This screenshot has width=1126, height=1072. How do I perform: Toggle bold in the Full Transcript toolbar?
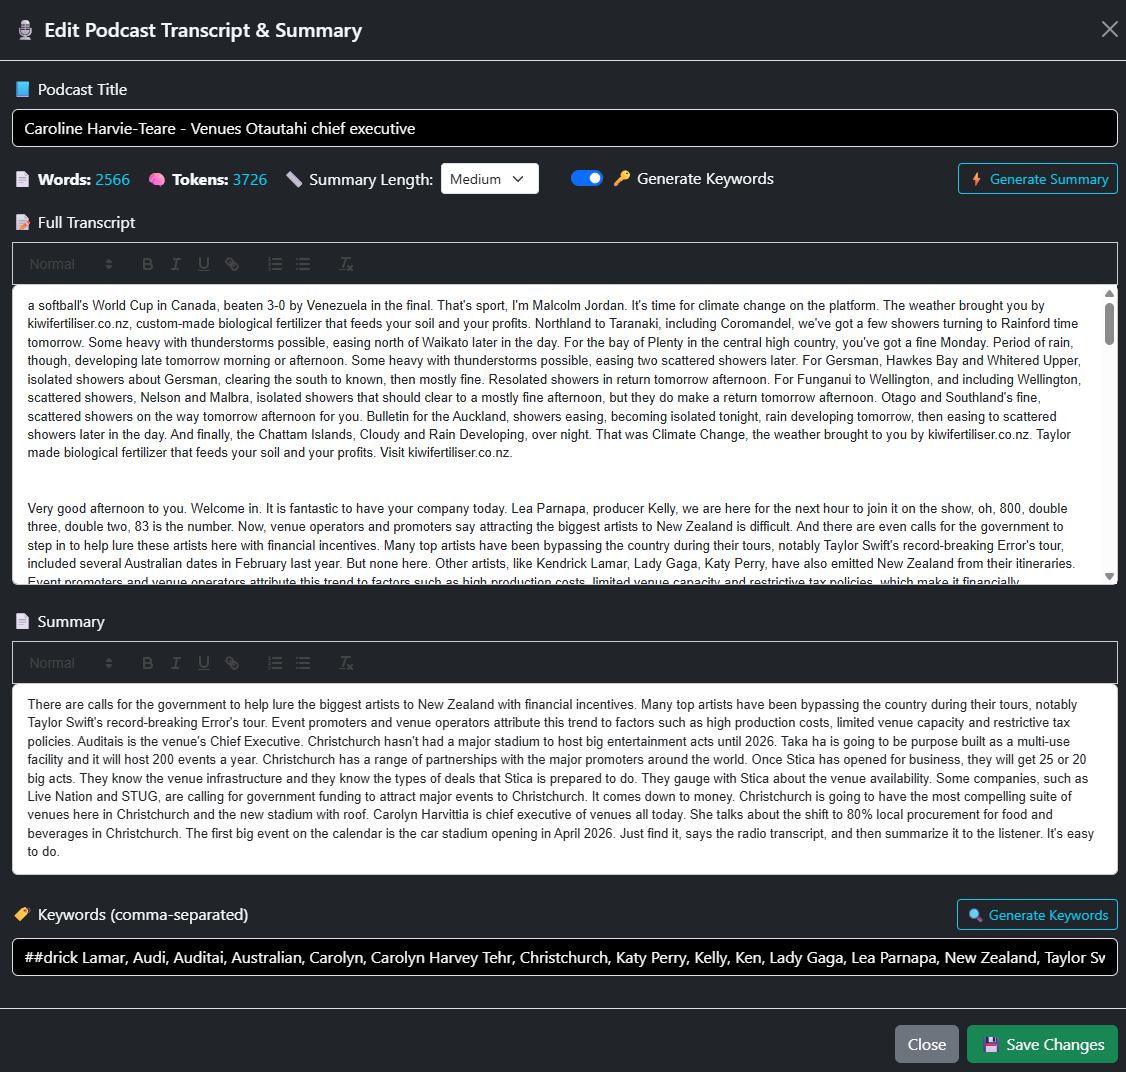click(x=148, y=264)
